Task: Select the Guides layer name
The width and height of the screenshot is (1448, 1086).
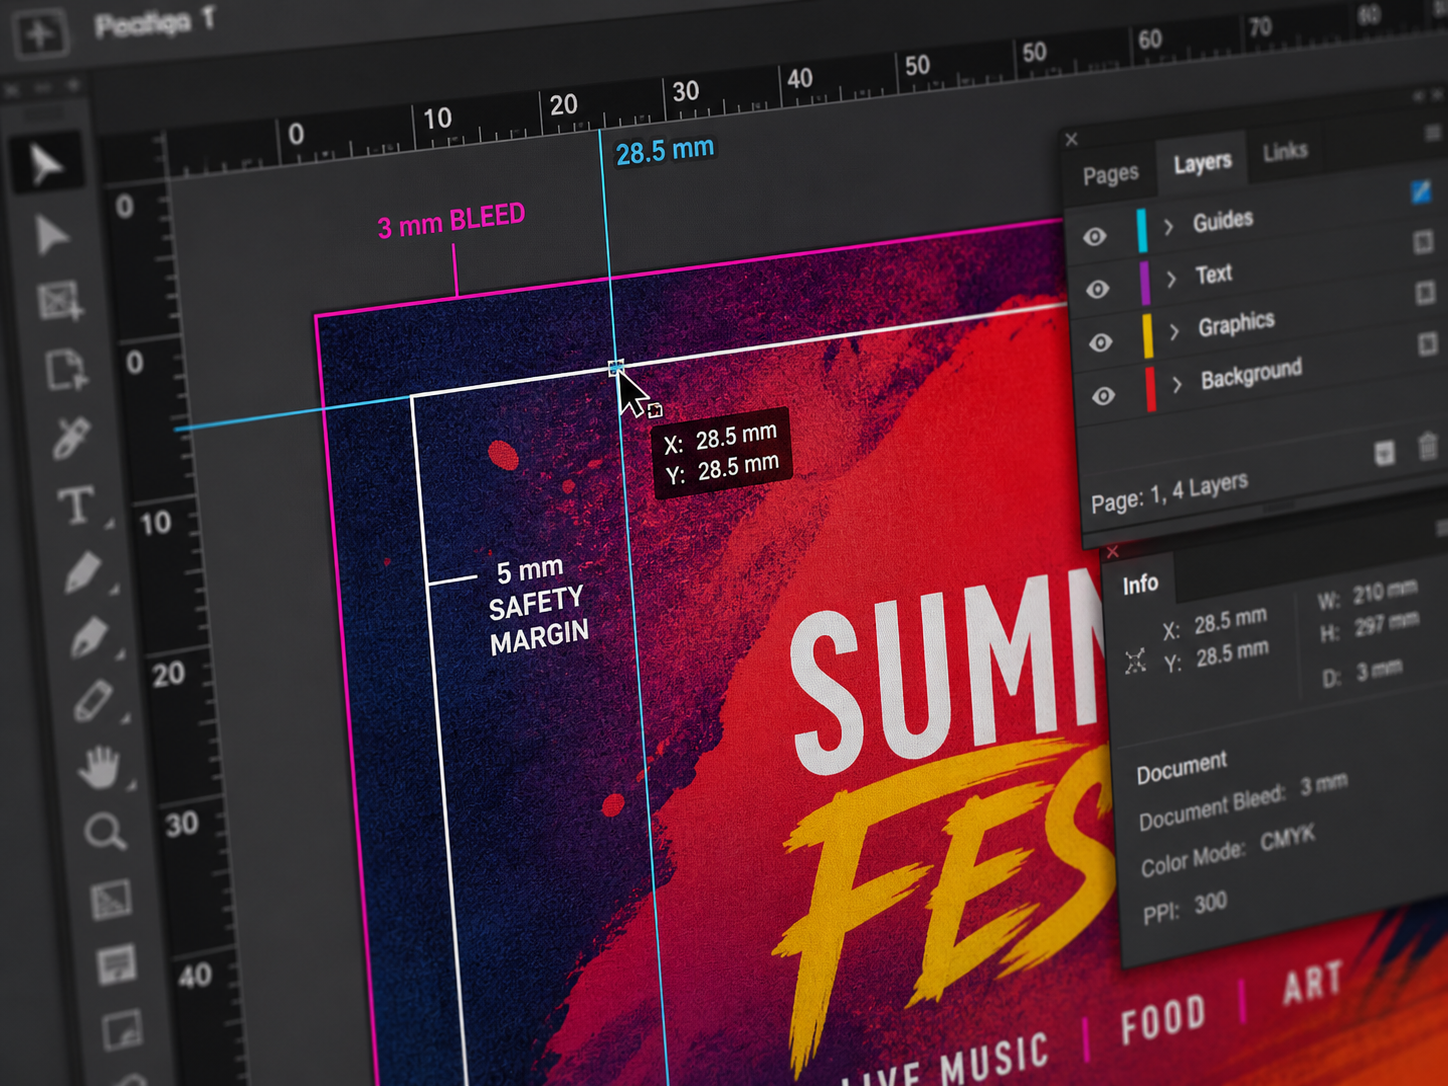Action: pos(1223,220)
